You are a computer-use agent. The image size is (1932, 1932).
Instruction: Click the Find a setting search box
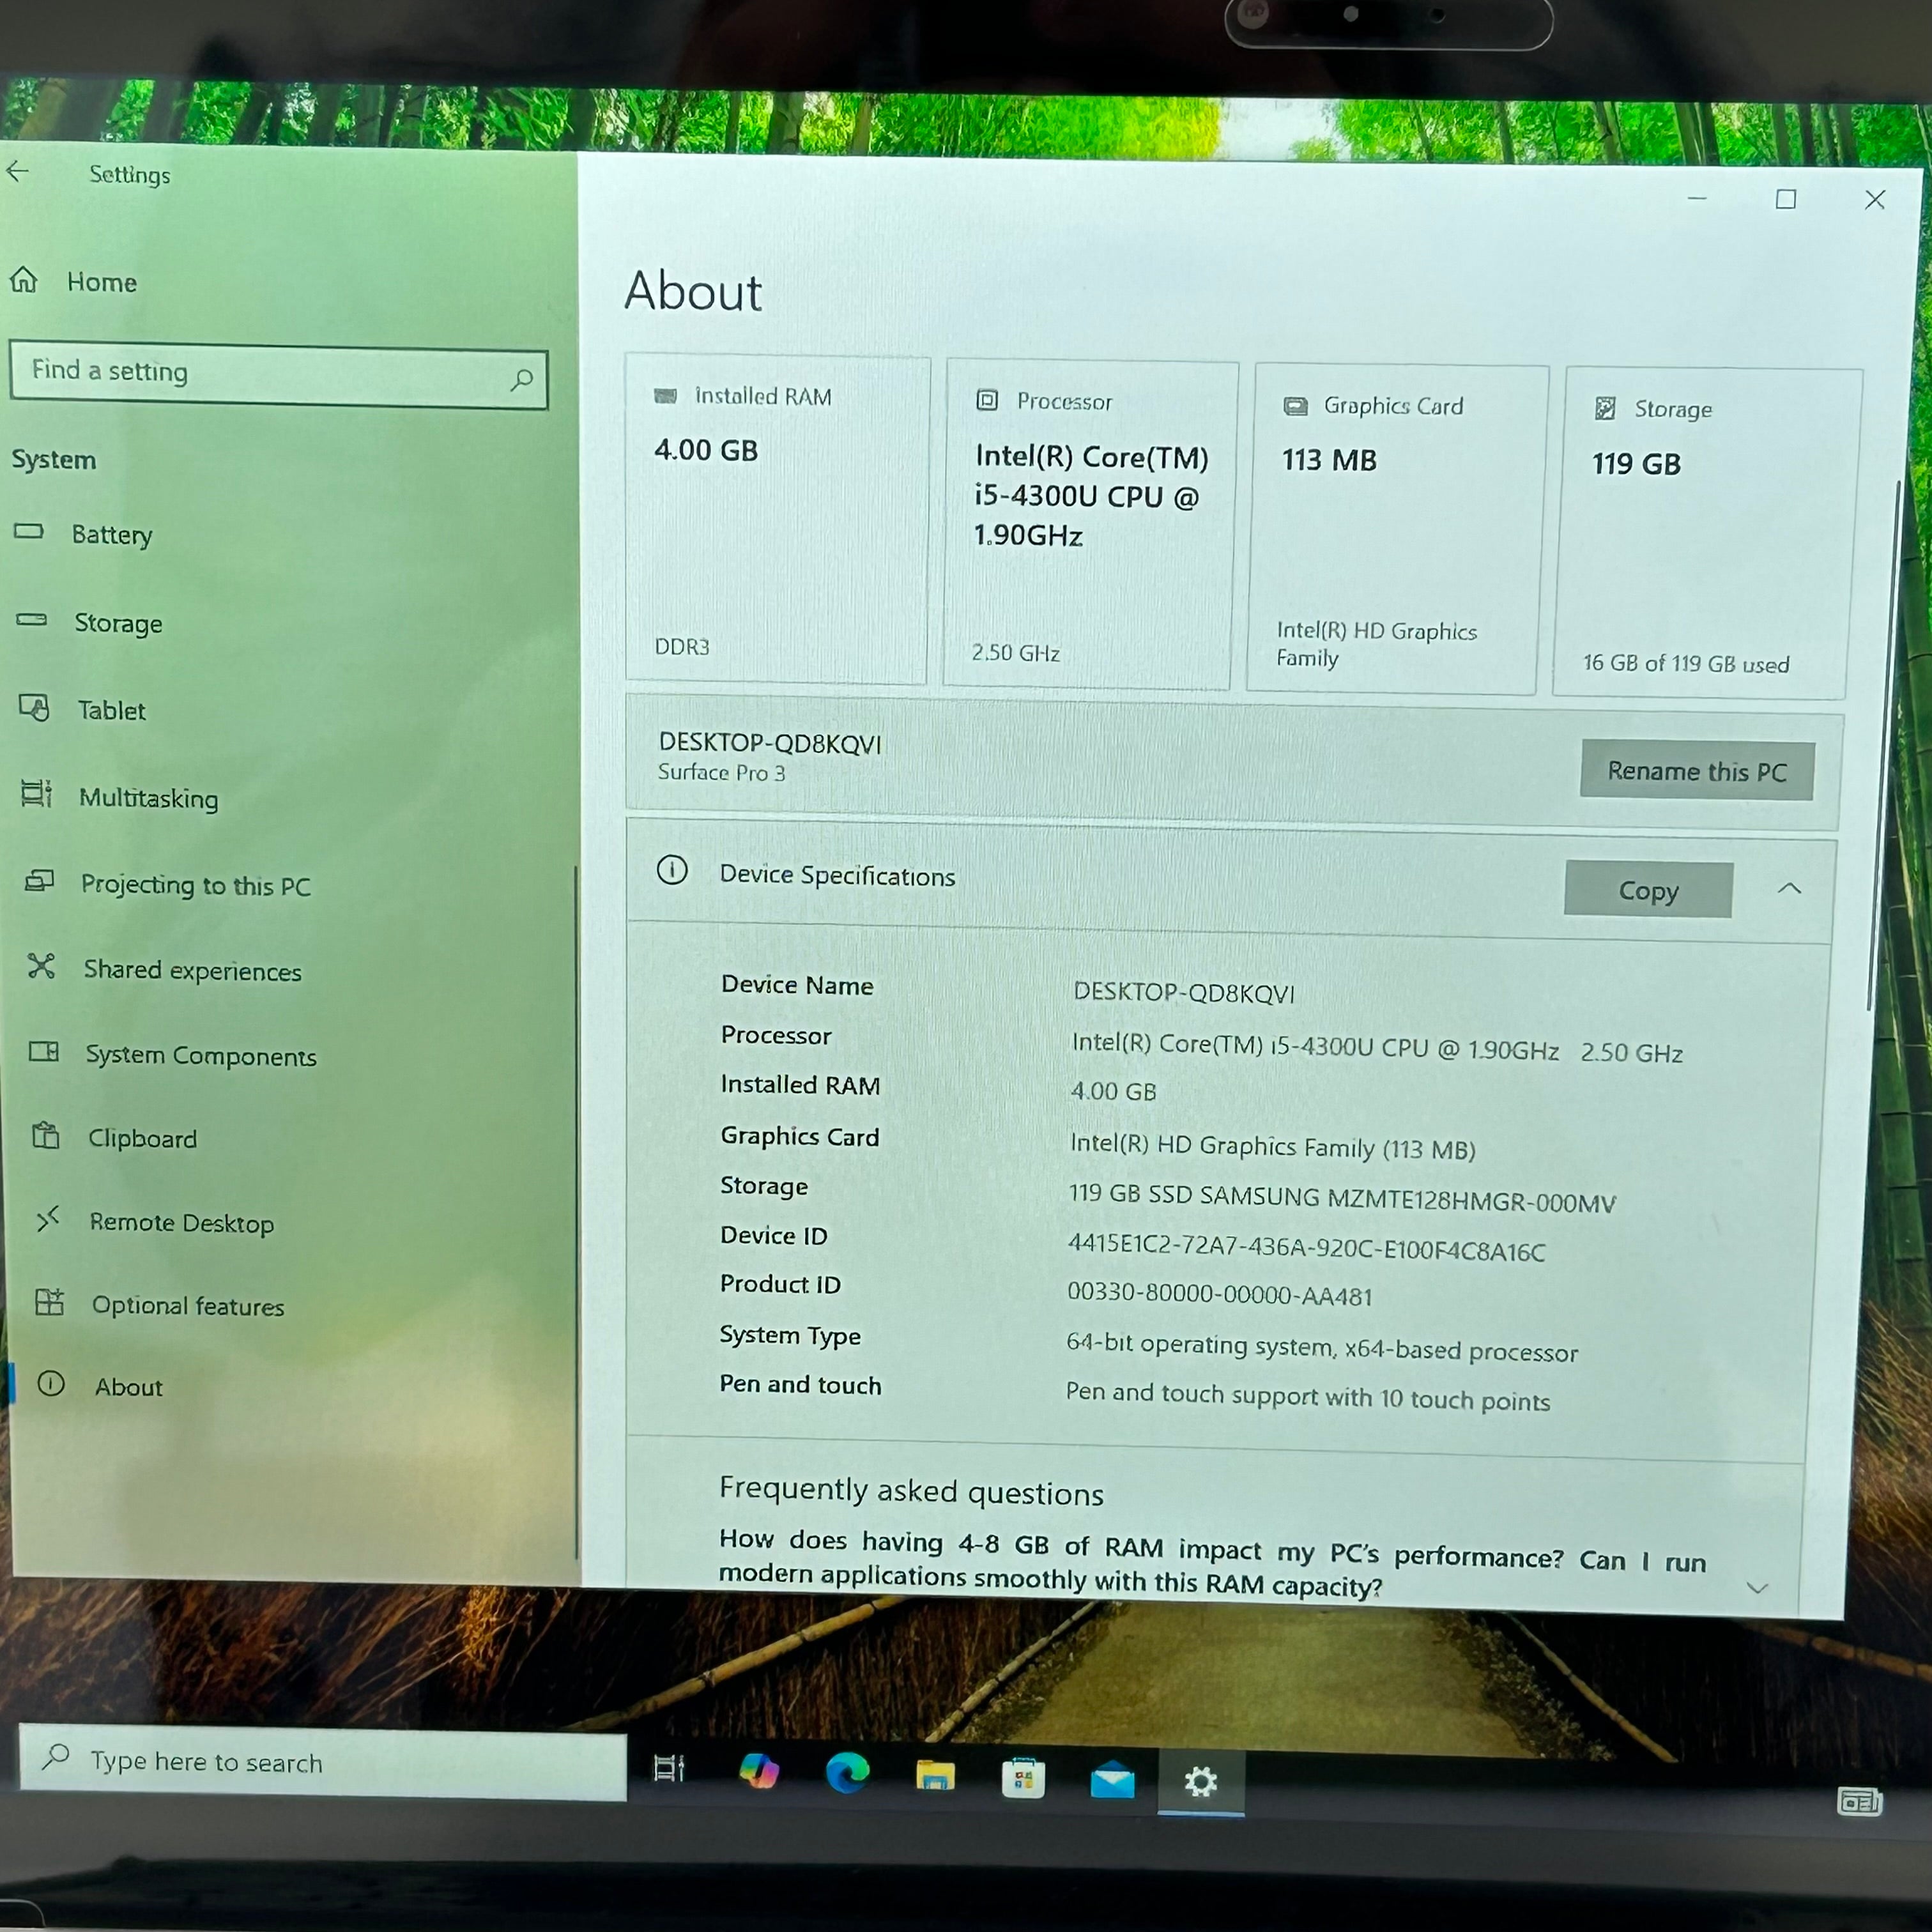click(278, 375)
